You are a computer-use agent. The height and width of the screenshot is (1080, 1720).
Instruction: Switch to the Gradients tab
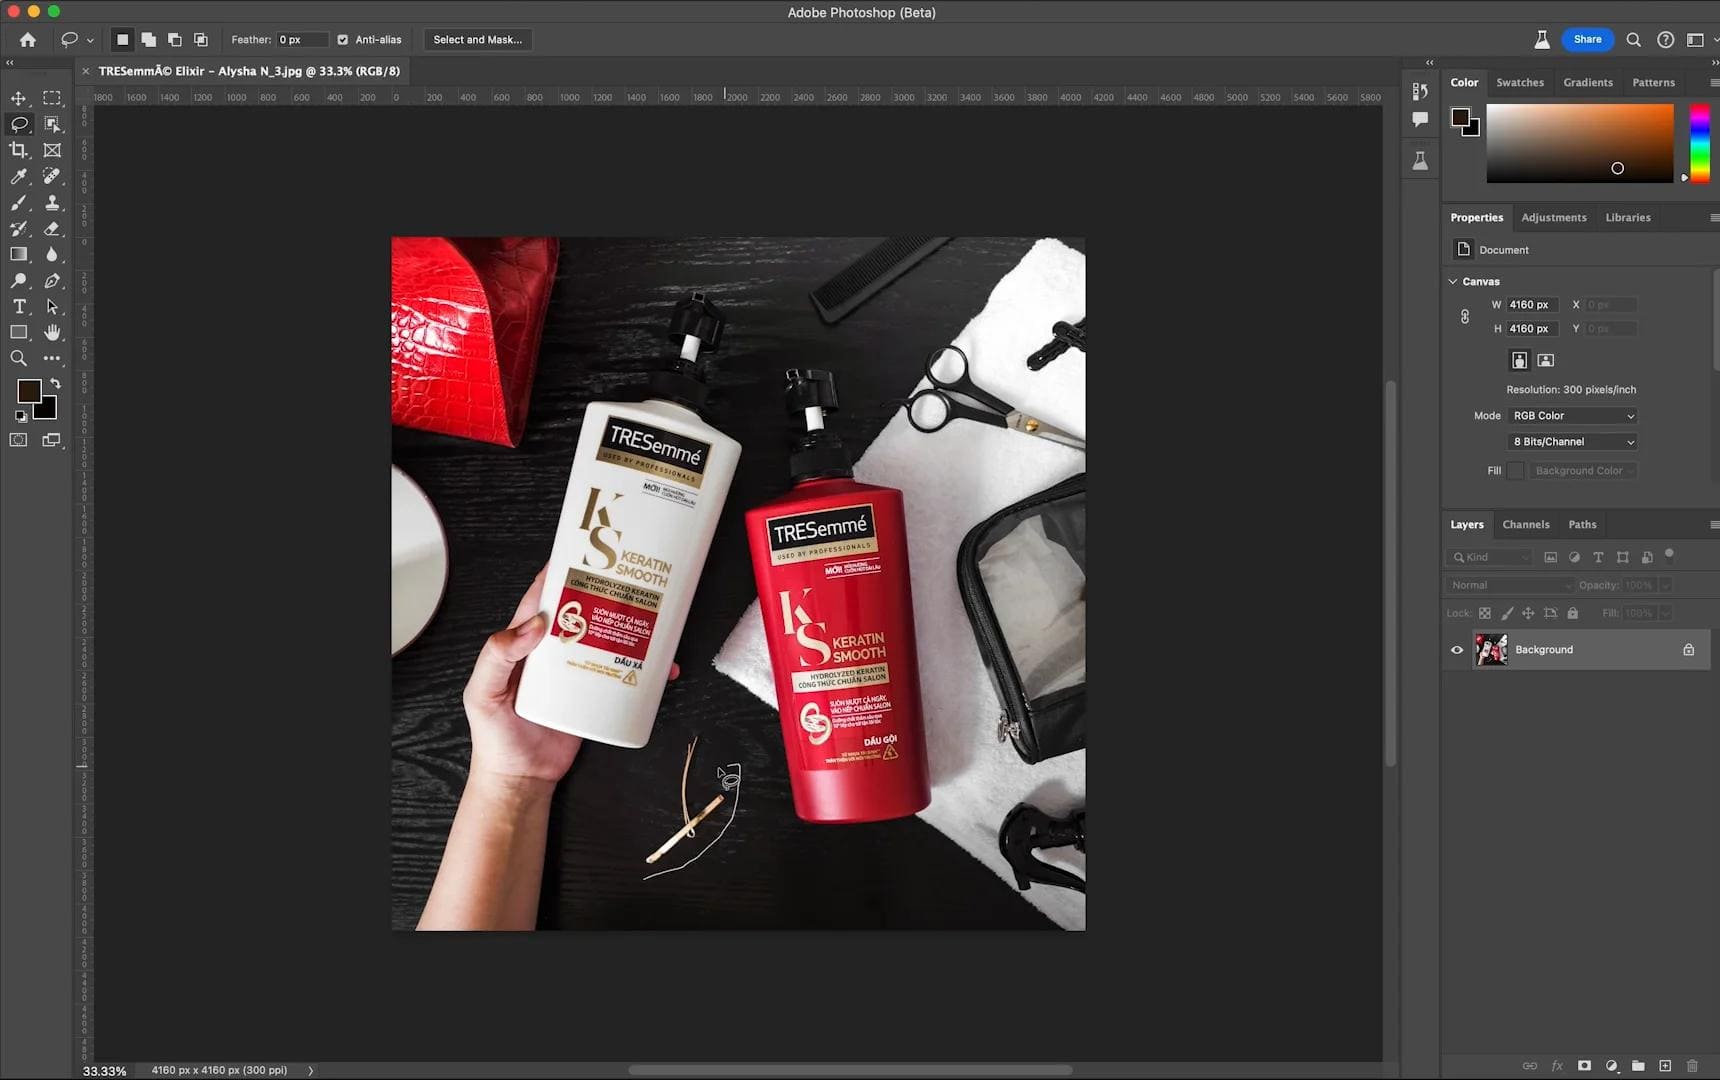click(1588, 83)
